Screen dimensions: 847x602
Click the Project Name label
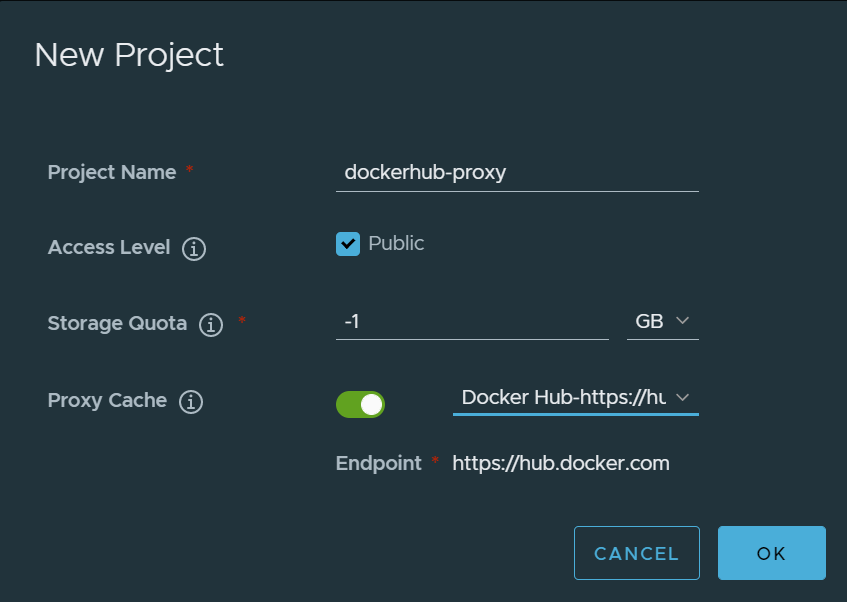coord(112,172)
